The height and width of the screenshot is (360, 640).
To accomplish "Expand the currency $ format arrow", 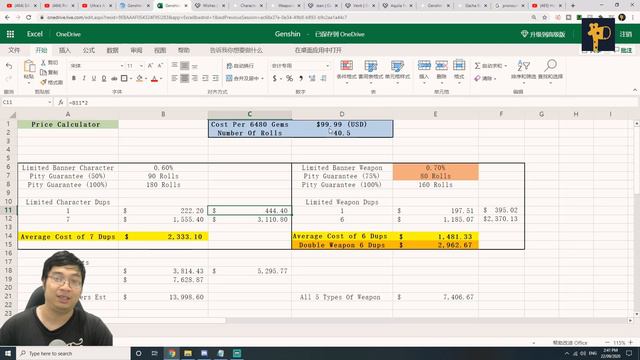I will 281,78.
